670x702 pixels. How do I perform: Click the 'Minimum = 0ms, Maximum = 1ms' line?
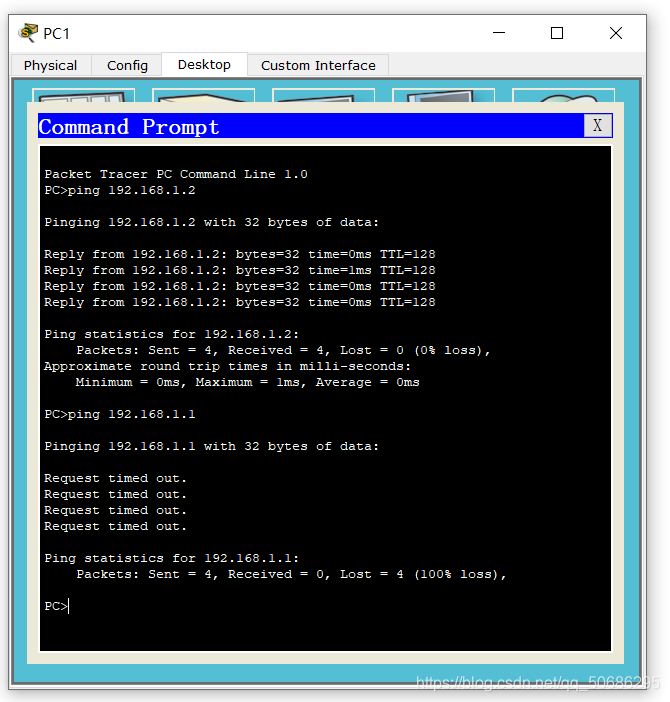[248, 382]
